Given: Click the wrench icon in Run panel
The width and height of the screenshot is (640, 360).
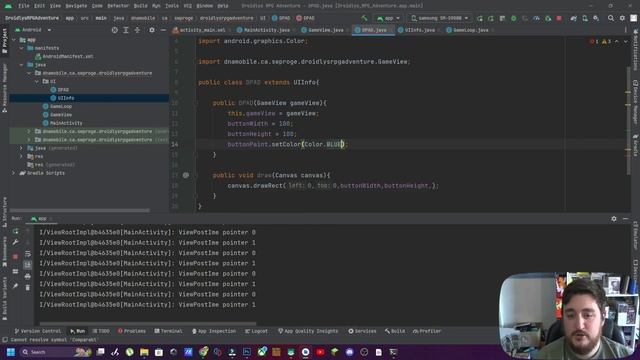Looking at the screenshot, I should 16,242.
